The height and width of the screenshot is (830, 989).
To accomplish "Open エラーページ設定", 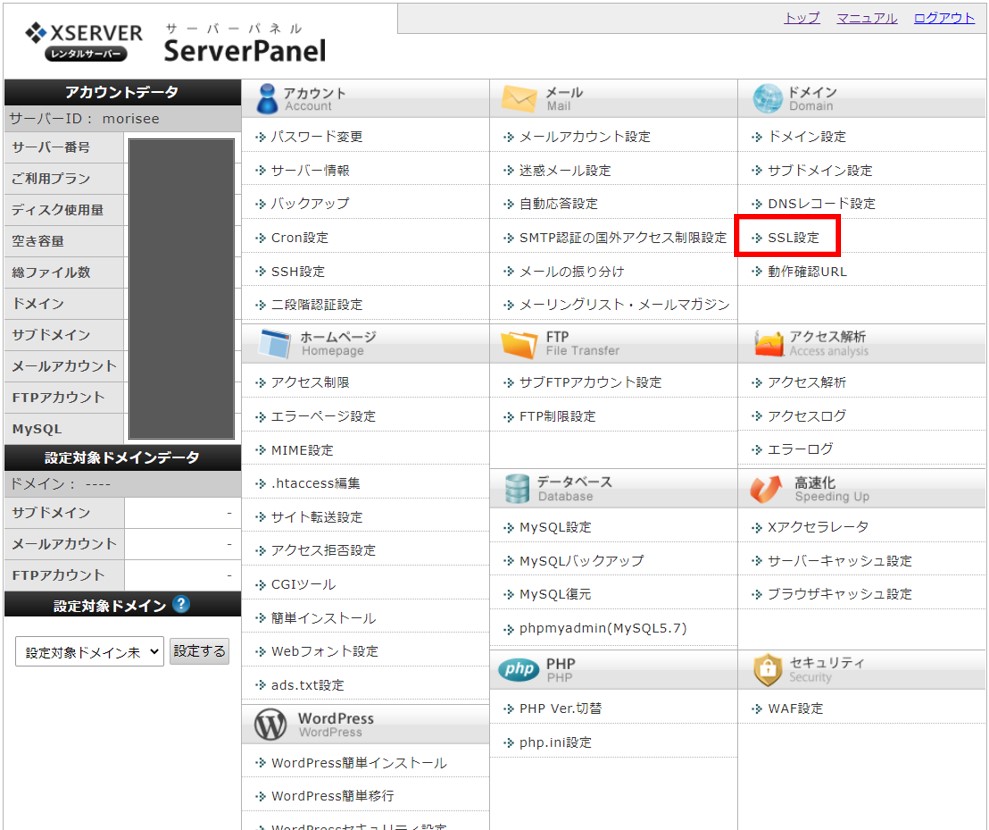I will coord(323,416).
